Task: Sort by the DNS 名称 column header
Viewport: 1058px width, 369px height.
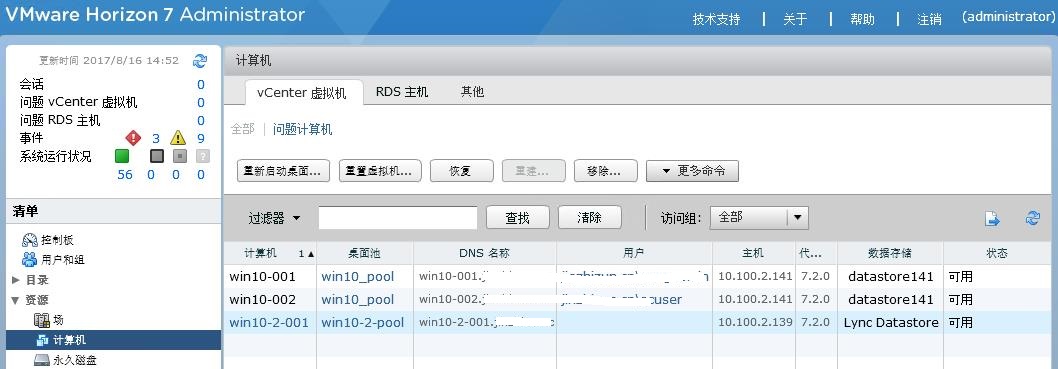Action: [x=484, y=253]
